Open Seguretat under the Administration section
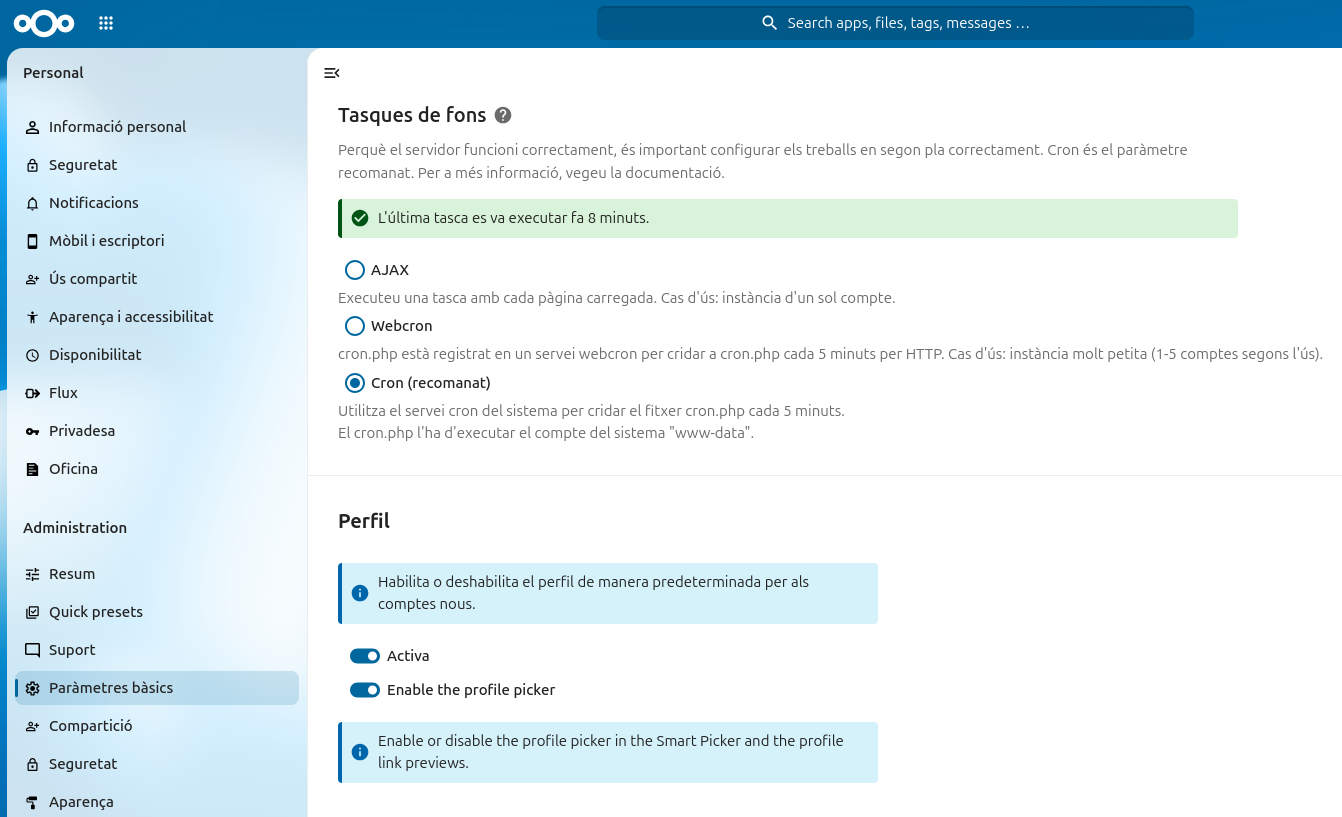Viewport: 1342px width, 817px height. [157, 764]
